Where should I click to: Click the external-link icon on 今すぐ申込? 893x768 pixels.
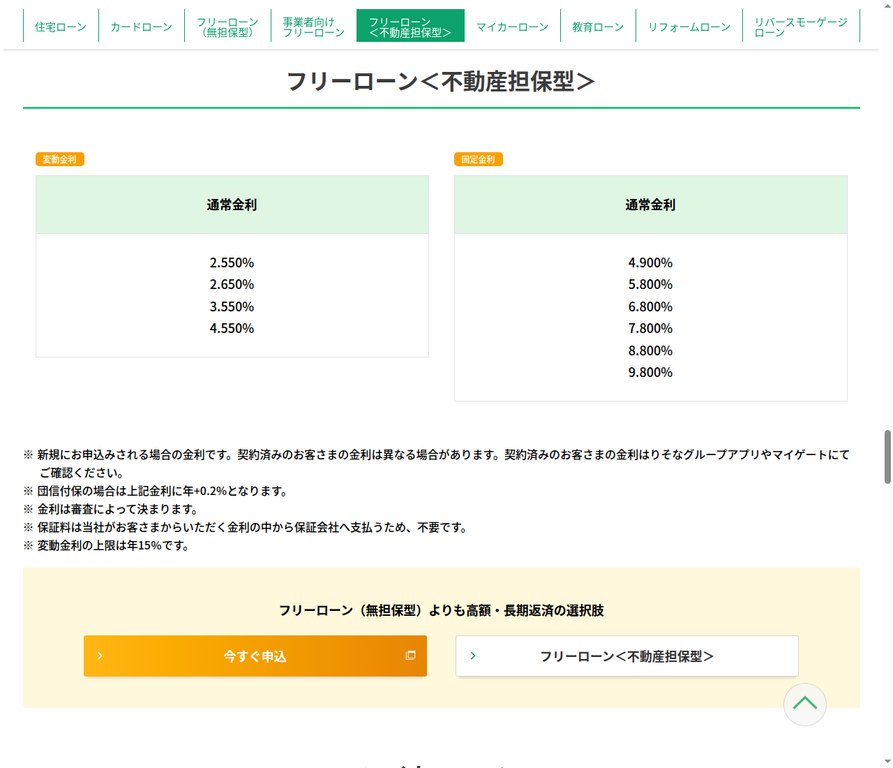click(x=410, y=655)
